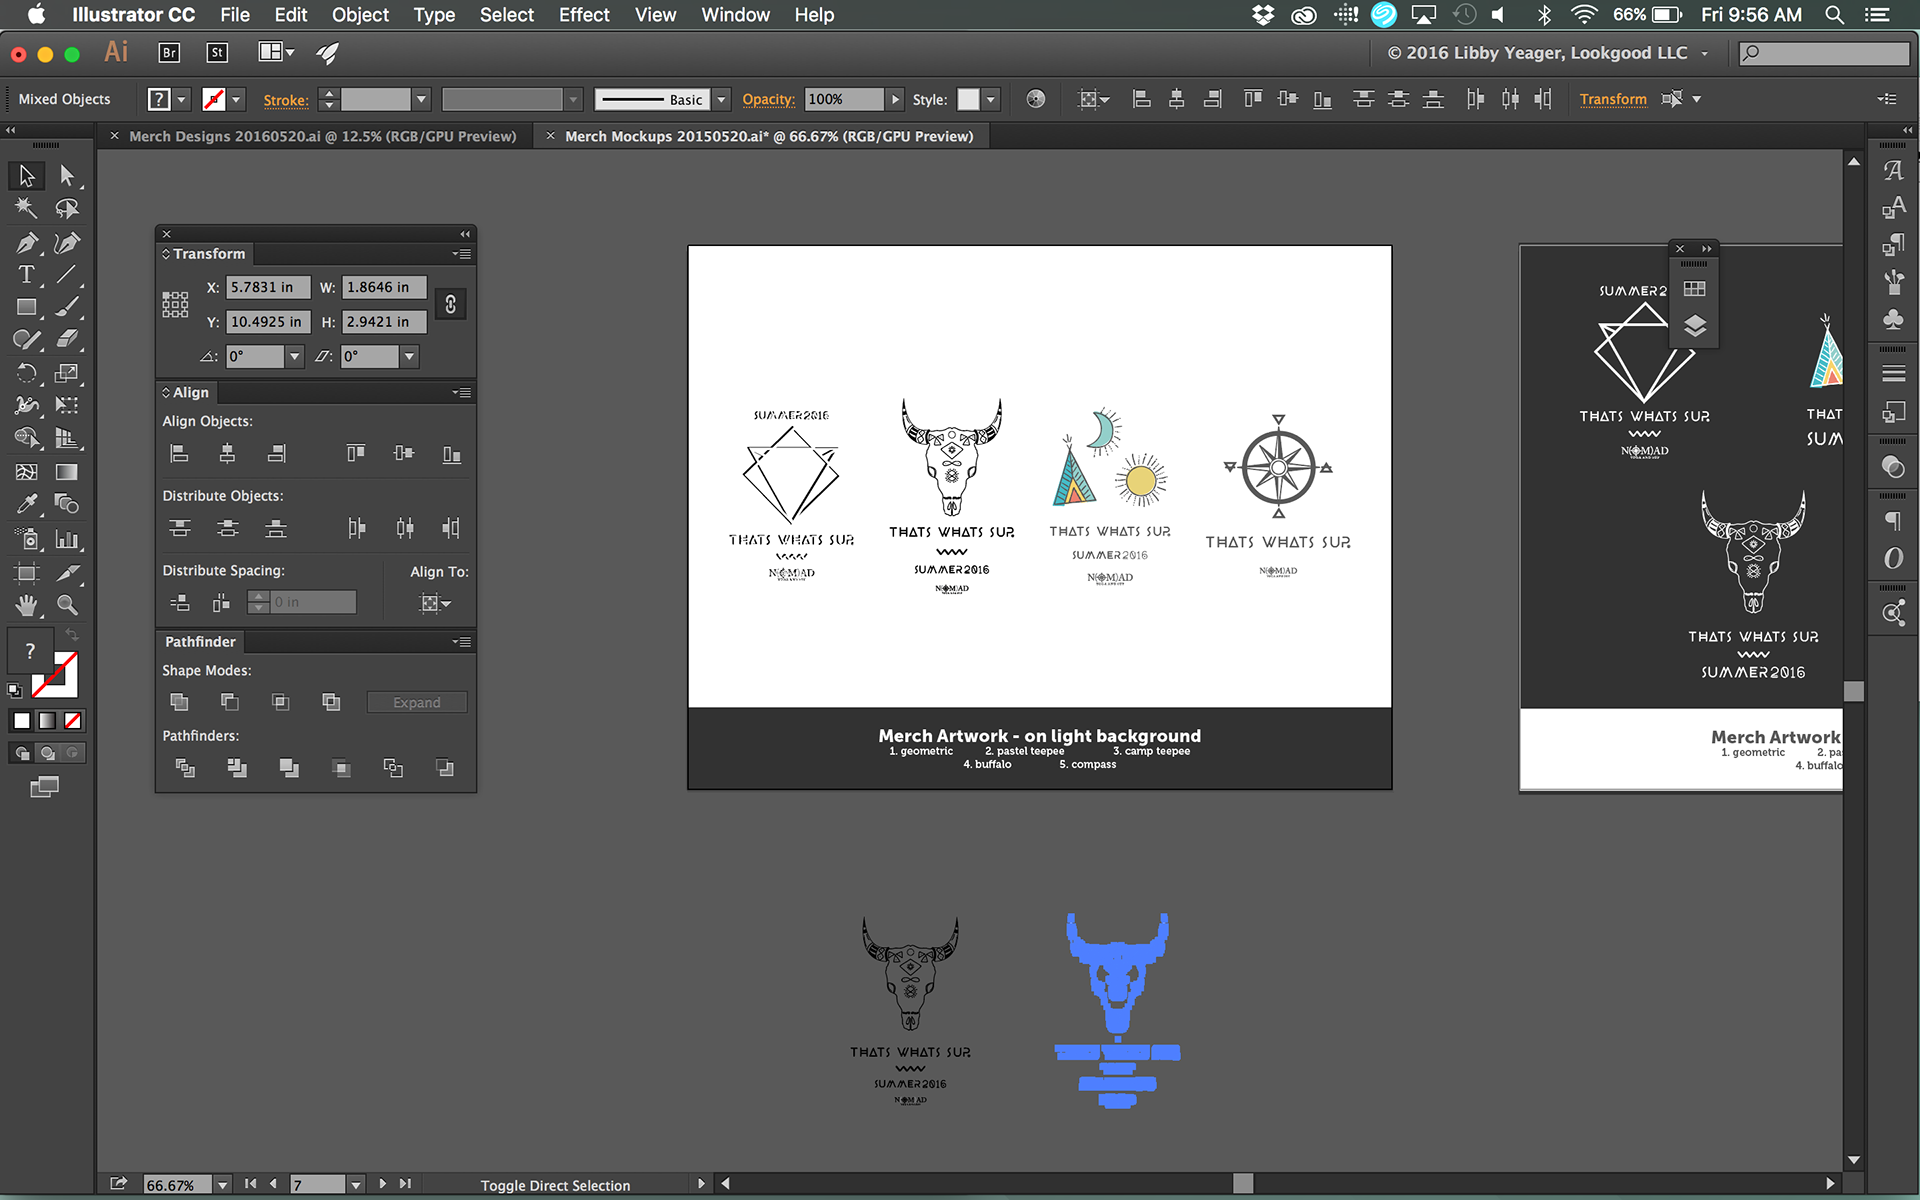Open the zoom level dropdown
Viewport: 1920px width, 1200px height.
(222, 1185)
